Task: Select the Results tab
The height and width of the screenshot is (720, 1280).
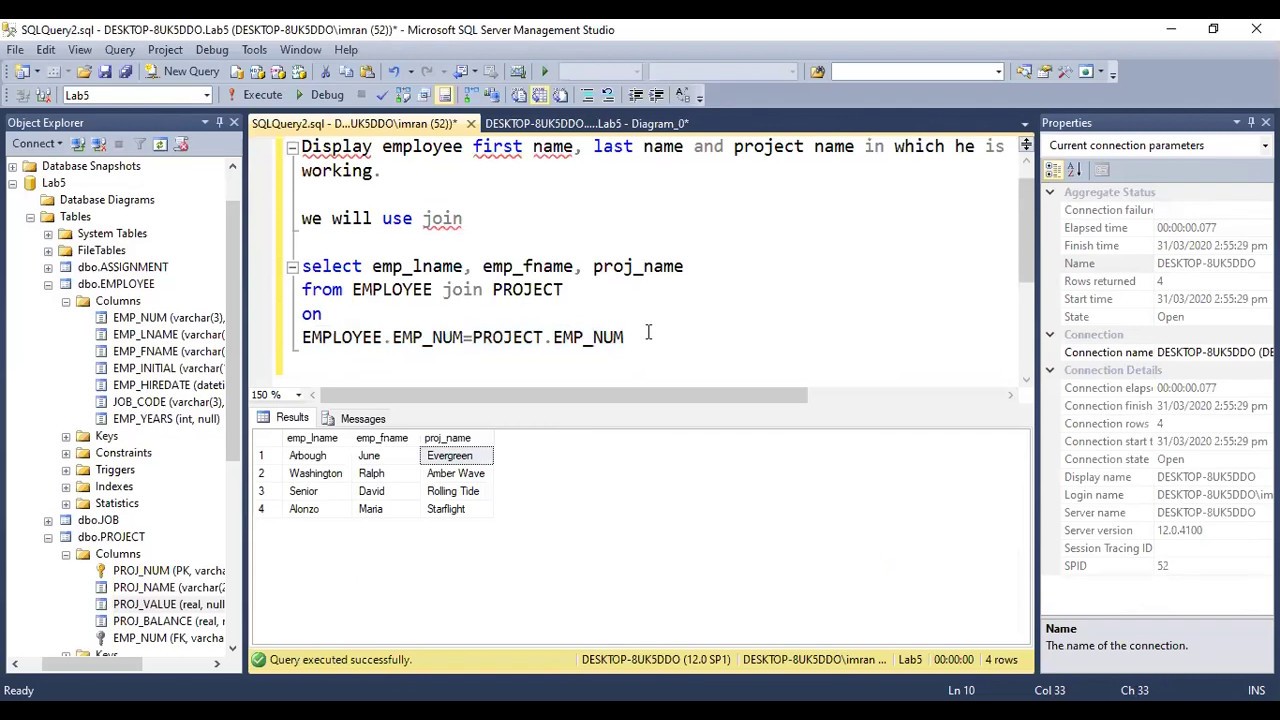Action: coord(283,418)
